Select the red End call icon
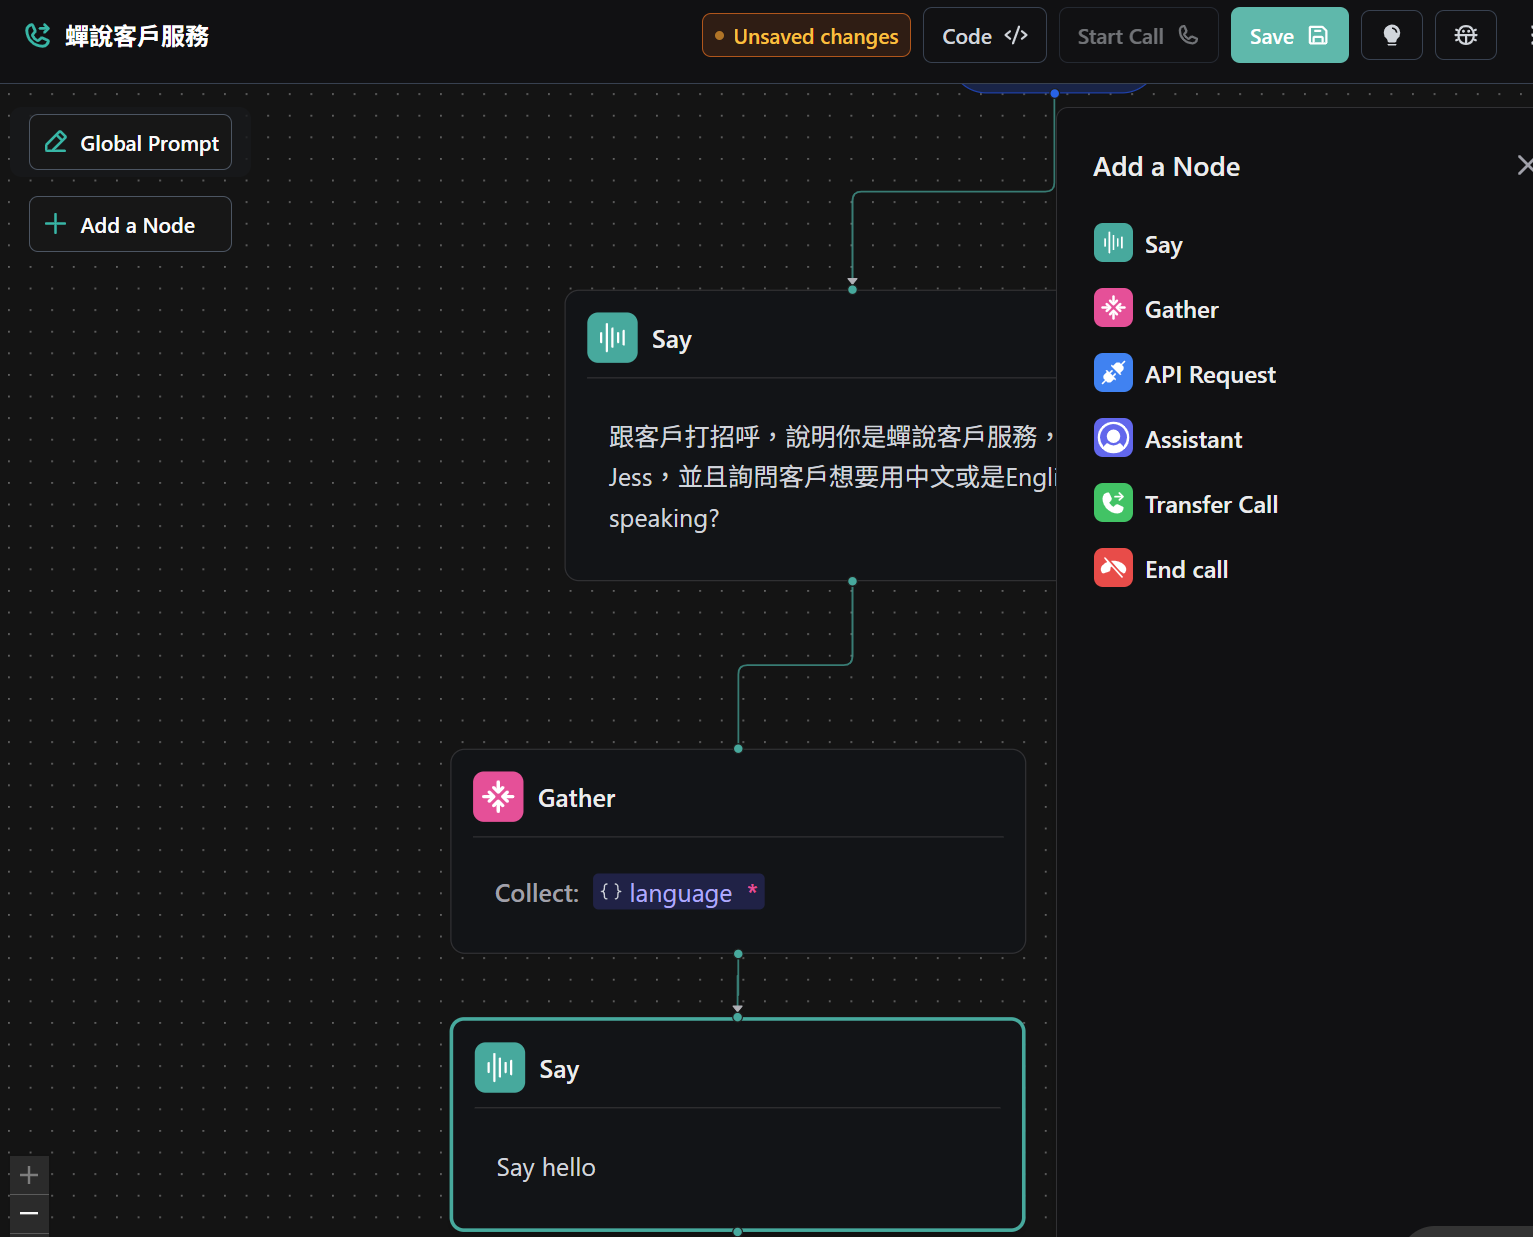The image size is (1533, 1237). point(1113,568)
